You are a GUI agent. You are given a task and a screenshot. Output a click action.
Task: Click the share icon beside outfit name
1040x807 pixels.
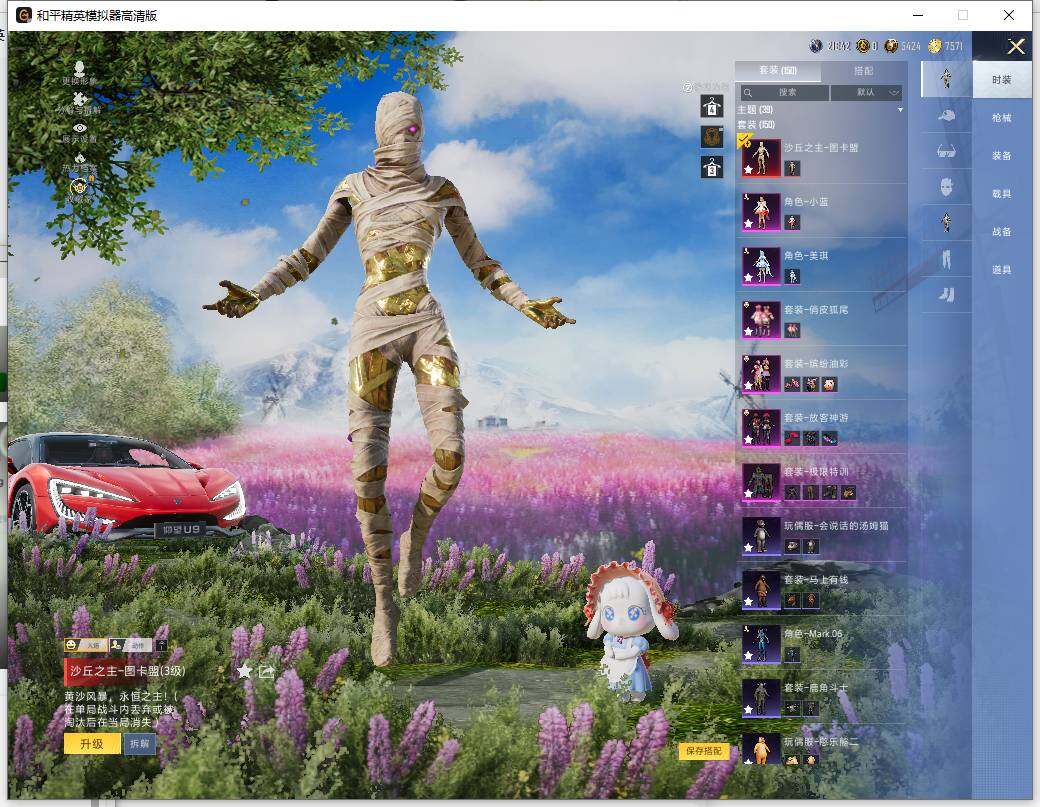tap(266, 671)
